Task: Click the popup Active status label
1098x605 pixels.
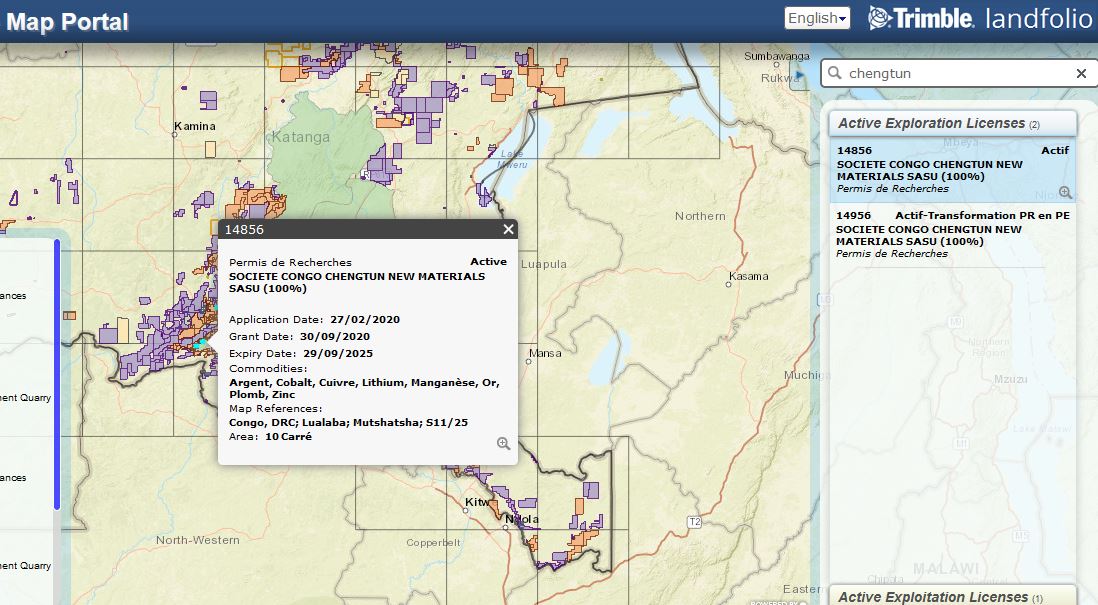Action: (x=488, y=261)
